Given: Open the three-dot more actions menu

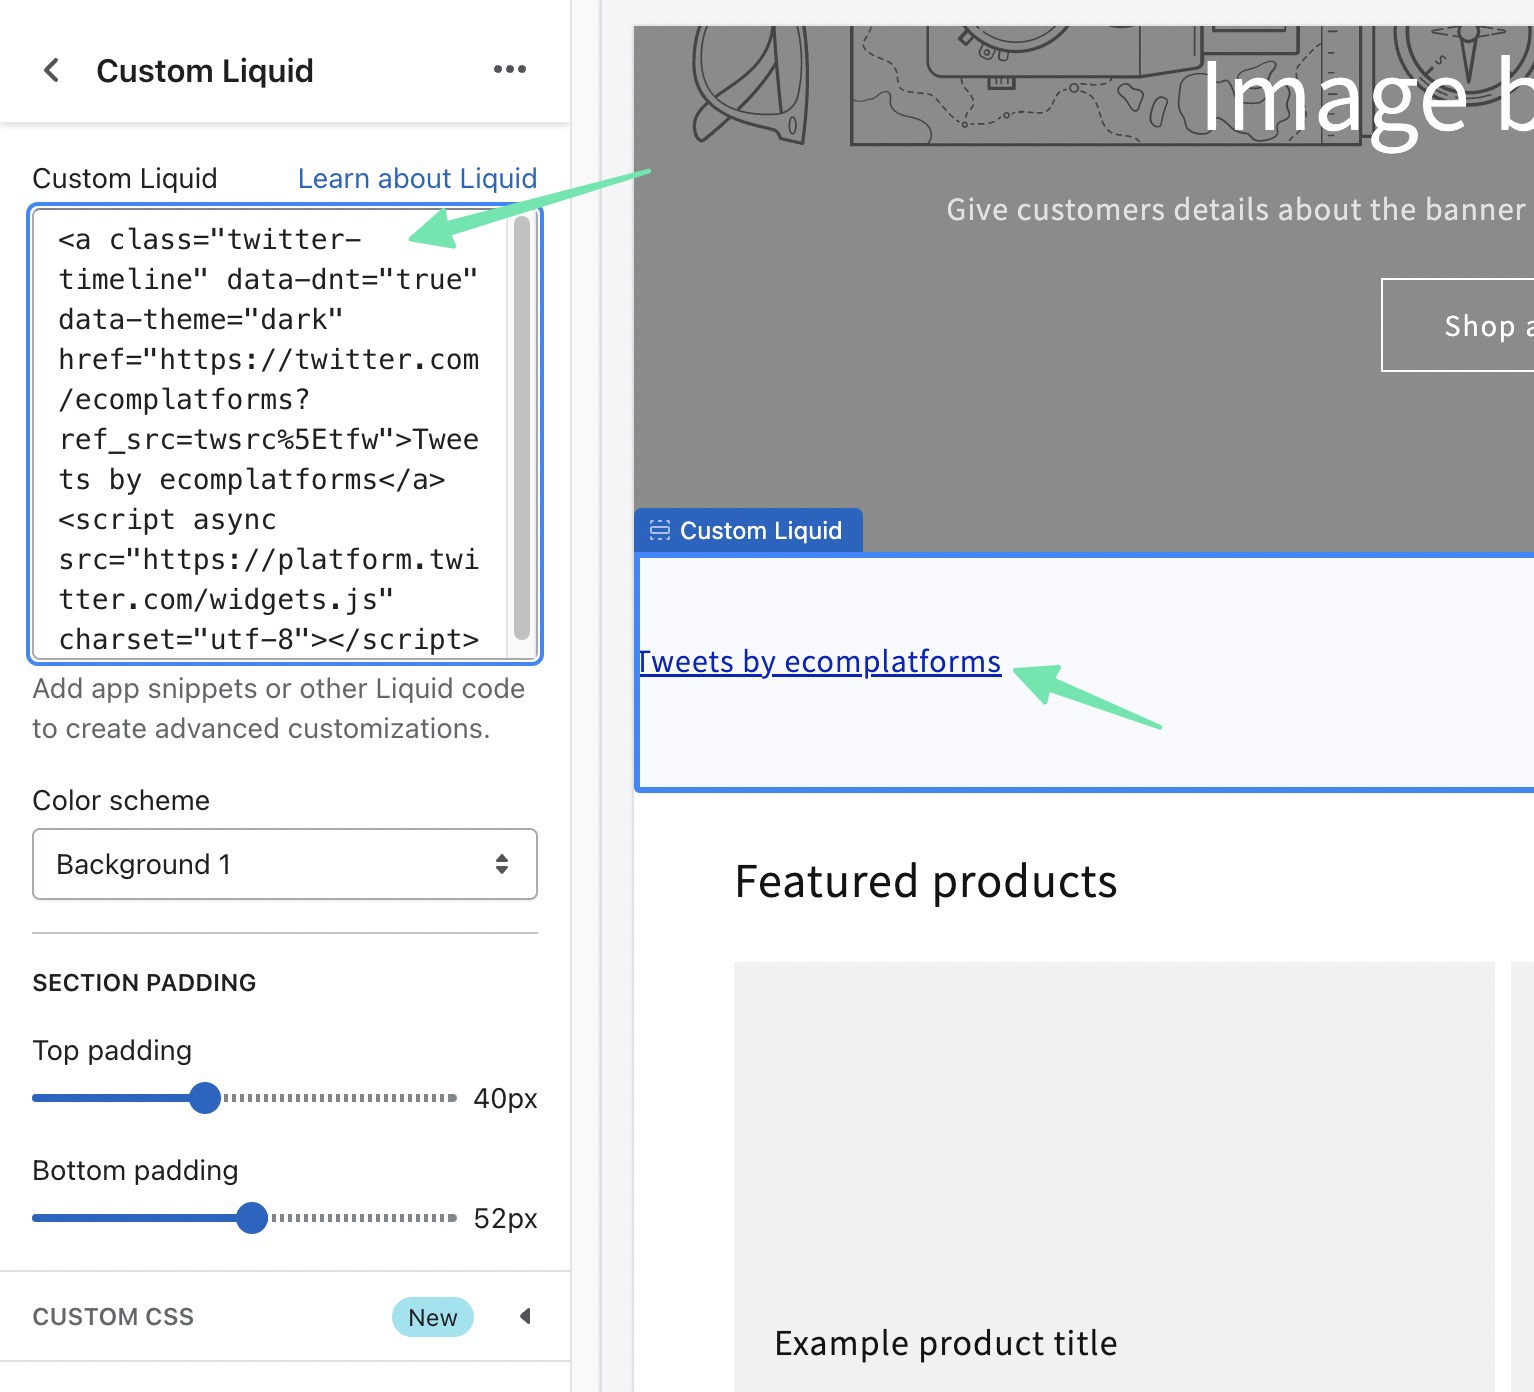Looking at the screenshot, I should click(509, 69).
